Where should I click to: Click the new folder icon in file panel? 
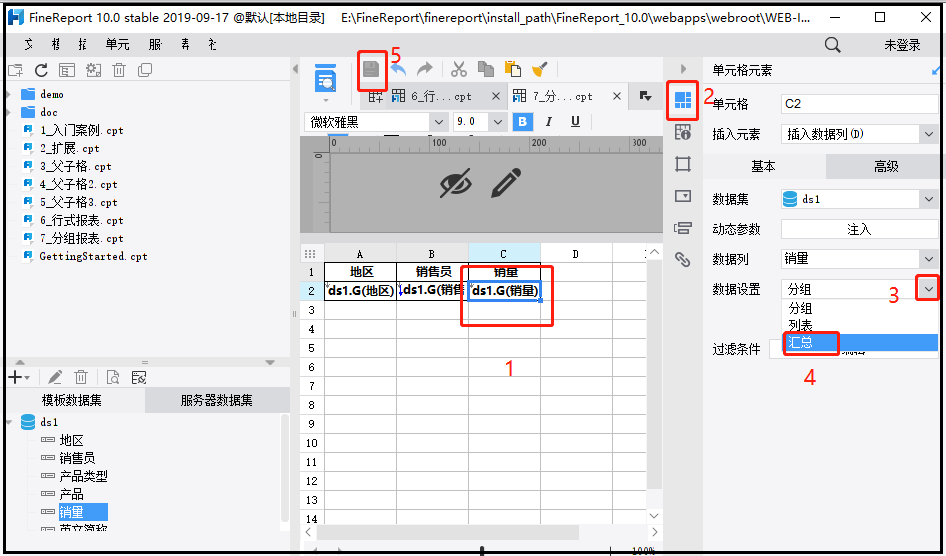[16, 70]
